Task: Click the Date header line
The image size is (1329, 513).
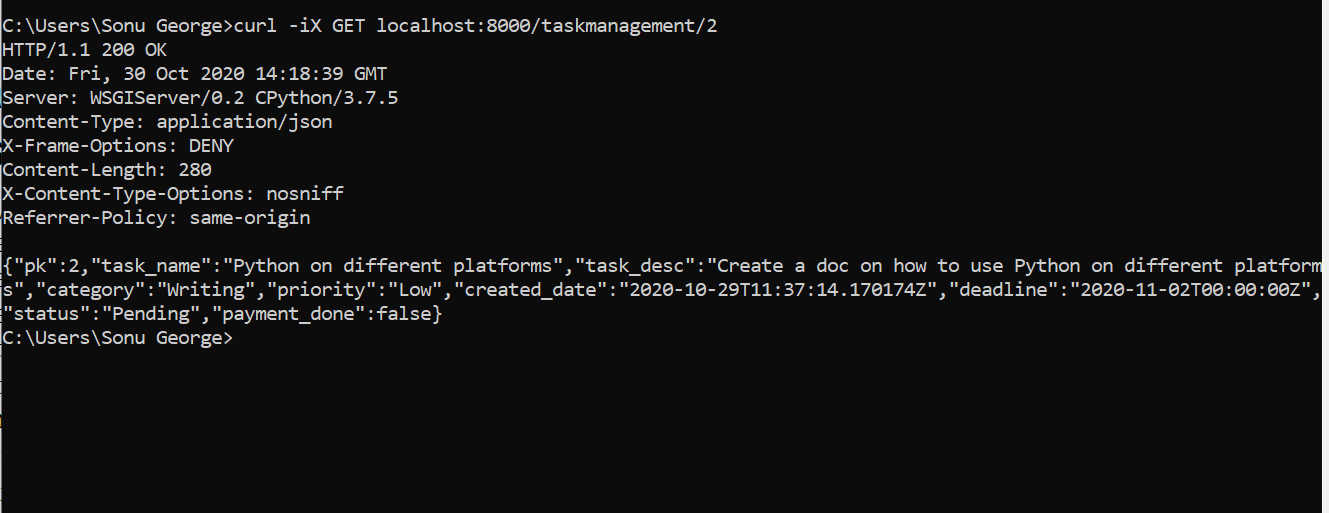Action: tap(194, 73)
